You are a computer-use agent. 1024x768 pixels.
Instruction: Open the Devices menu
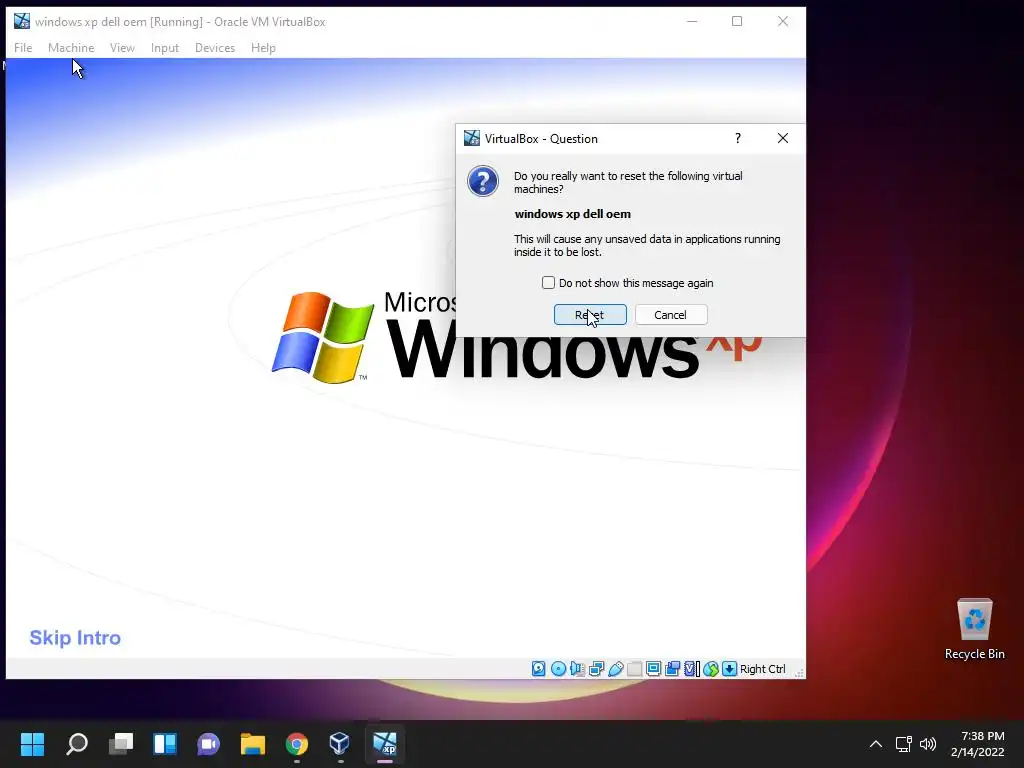pyautogui.click(x=215, y=48)
